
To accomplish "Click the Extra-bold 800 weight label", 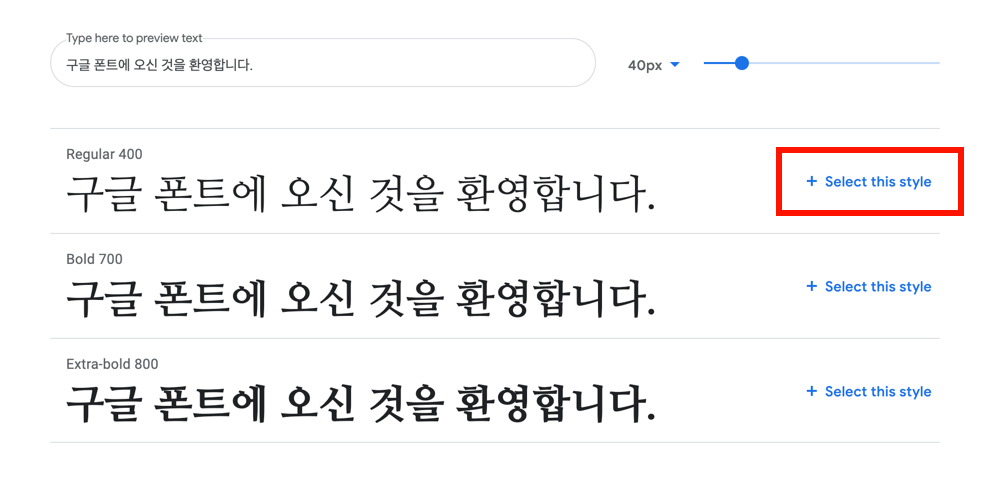I will [x=112, y=365].
